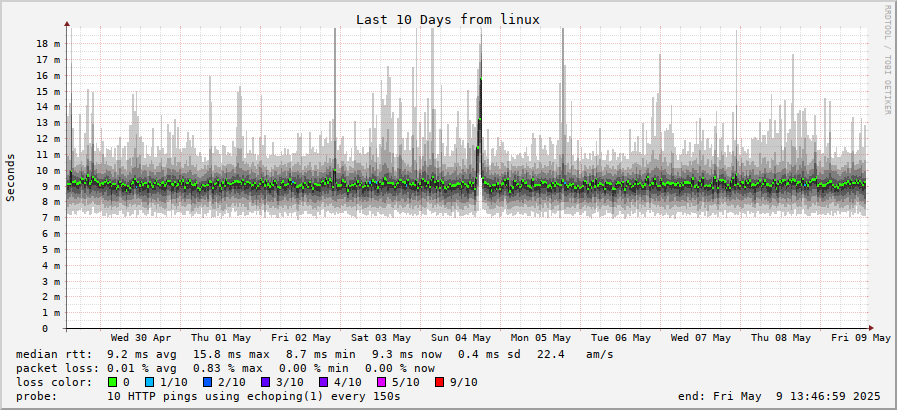Image resolution: width=897 pixels, height=410 pixels.
Task: Click the magenta 5/10 loss swatch
Action: tap(381, 382)
